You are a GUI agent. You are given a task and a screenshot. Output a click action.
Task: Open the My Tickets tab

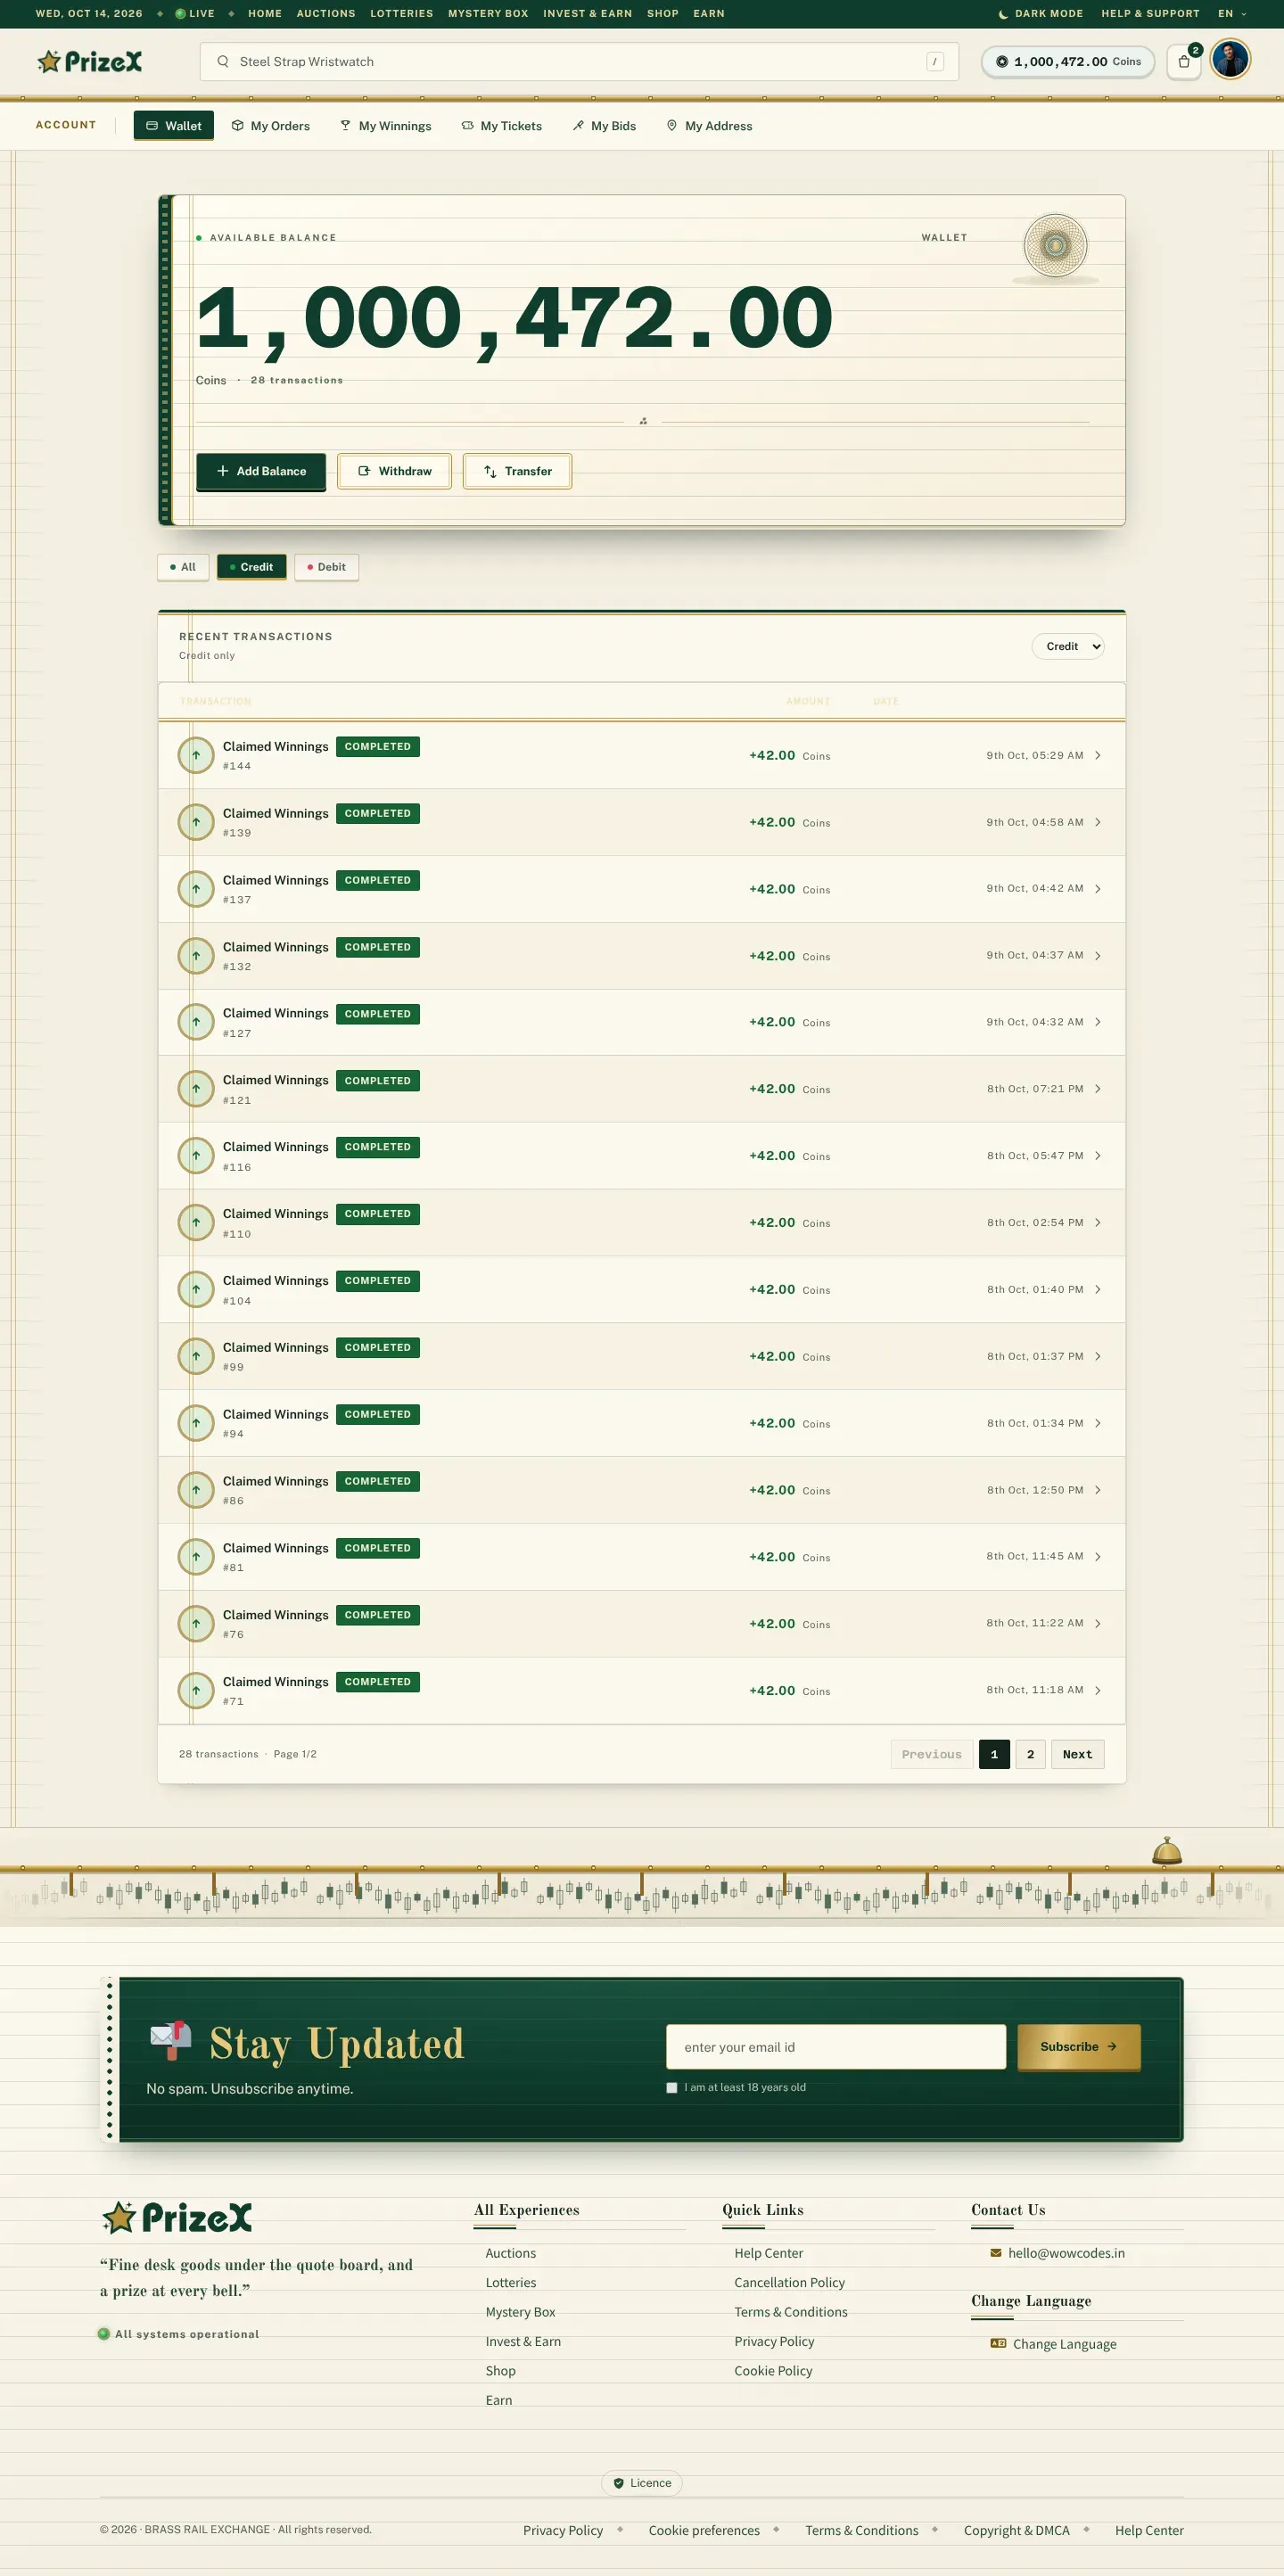pos(502,126)
